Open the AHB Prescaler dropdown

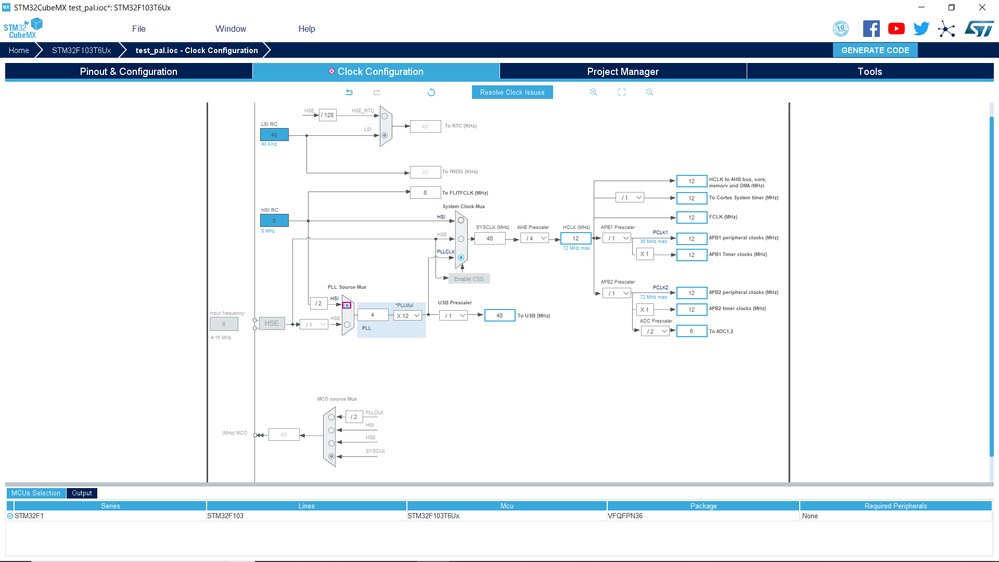[x=534, y=238]
